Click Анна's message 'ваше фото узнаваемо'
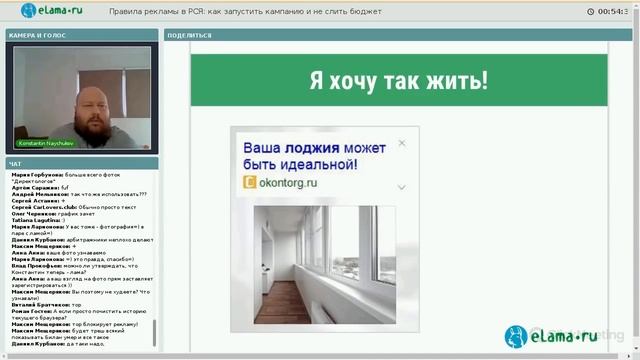Screen dimensions: 640x360 point(59,253)
